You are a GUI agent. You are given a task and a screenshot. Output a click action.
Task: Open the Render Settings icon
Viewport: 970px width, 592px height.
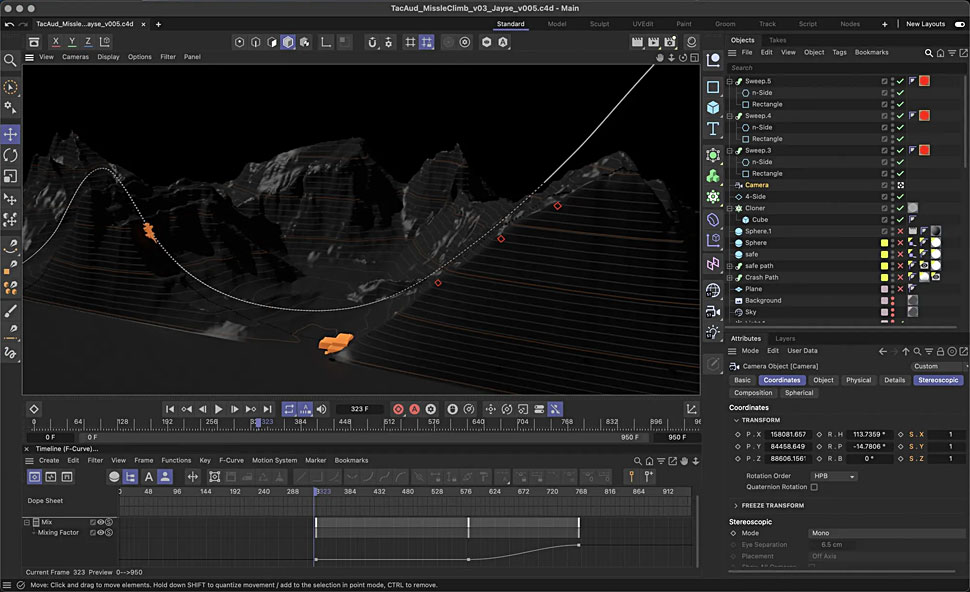click(670, 41)
